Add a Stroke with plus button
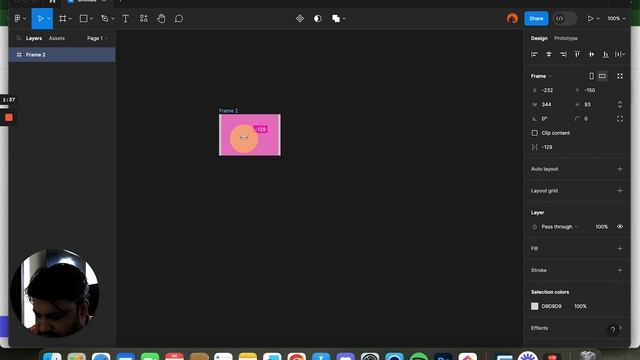Viewport: 640px width, 360px height. (x=620, y=270)
